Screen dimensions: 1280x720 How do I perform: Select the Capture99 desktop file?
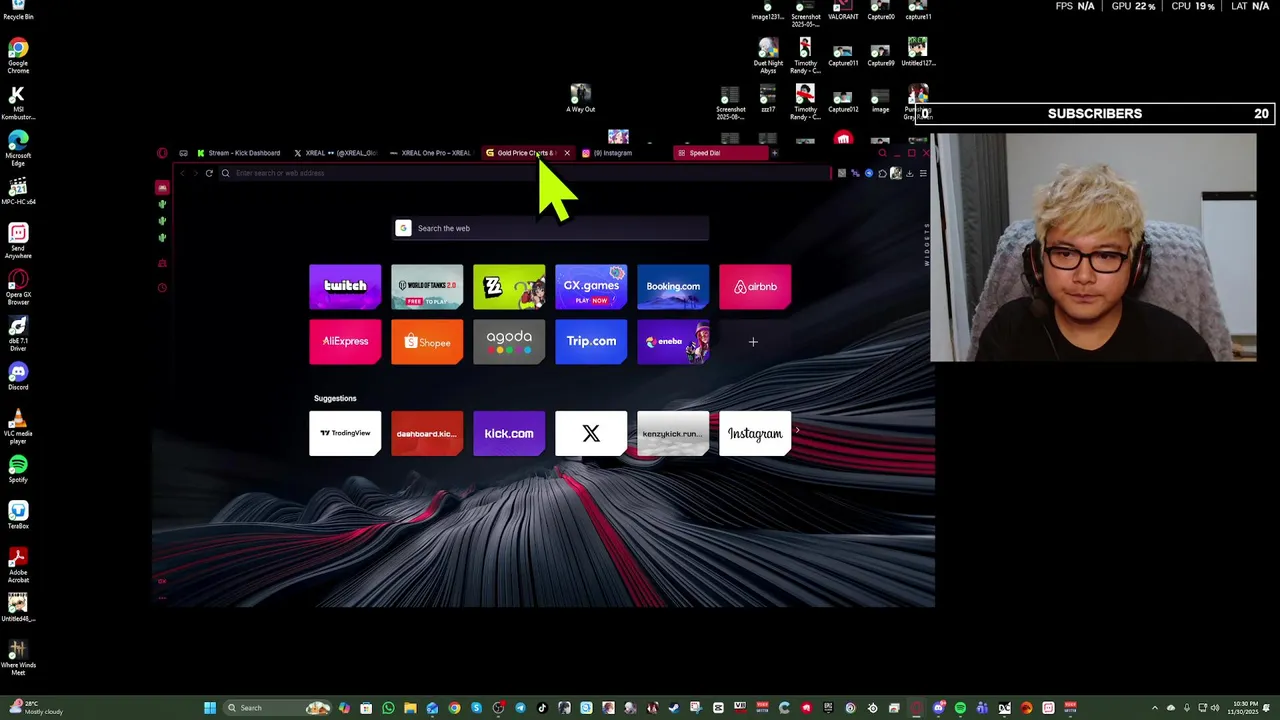pyautogui.click(x=881, y=55)
